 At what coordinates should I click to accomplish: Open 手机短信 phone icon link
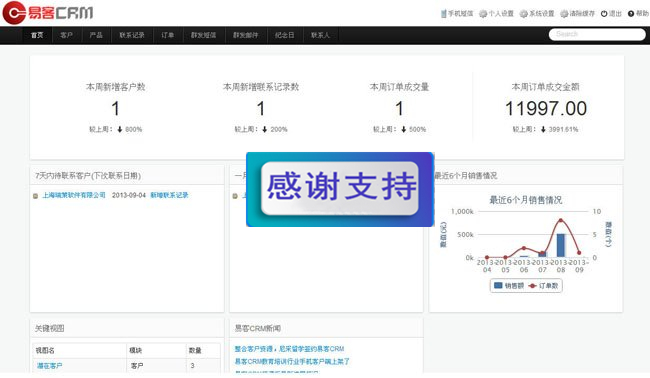click(444, 14)
